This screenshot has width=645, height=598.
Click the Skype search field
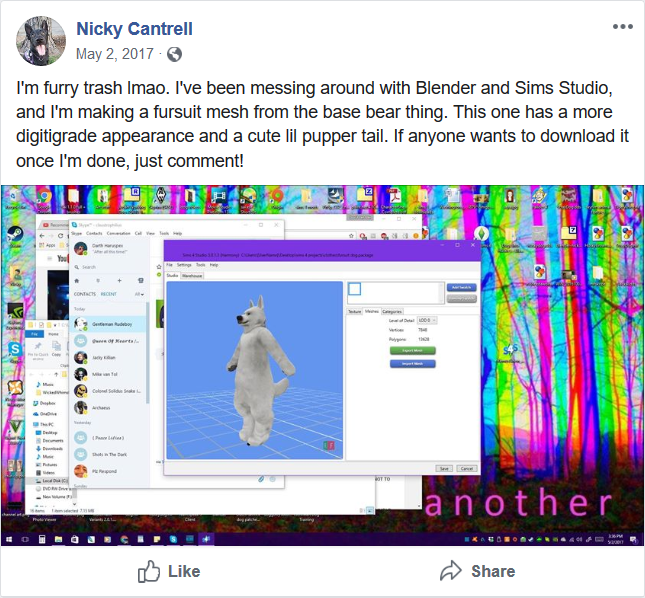109,267
